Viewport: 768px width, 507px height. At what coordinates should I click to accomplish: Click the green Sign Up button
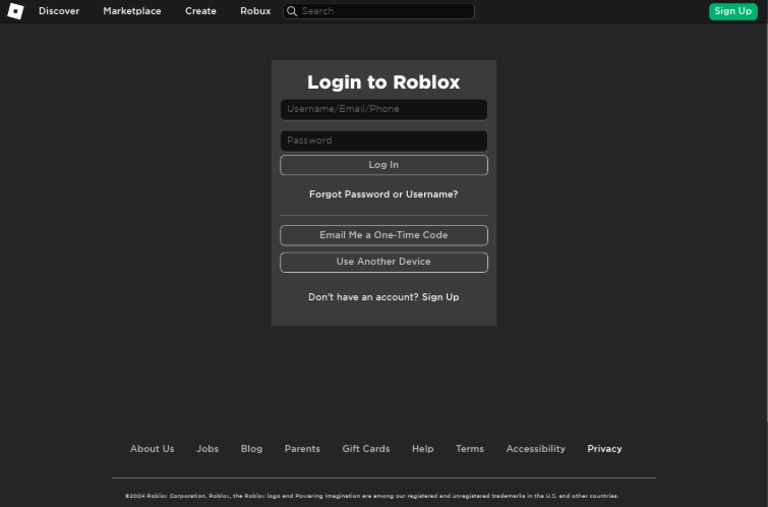733,11
